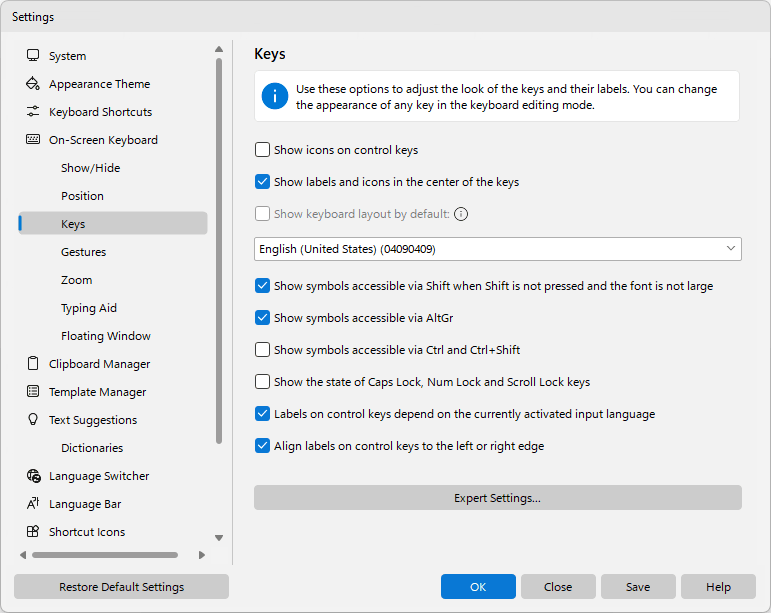
Task: Click the Text Suggestions lightbulb icon
Action: (33, 420)
